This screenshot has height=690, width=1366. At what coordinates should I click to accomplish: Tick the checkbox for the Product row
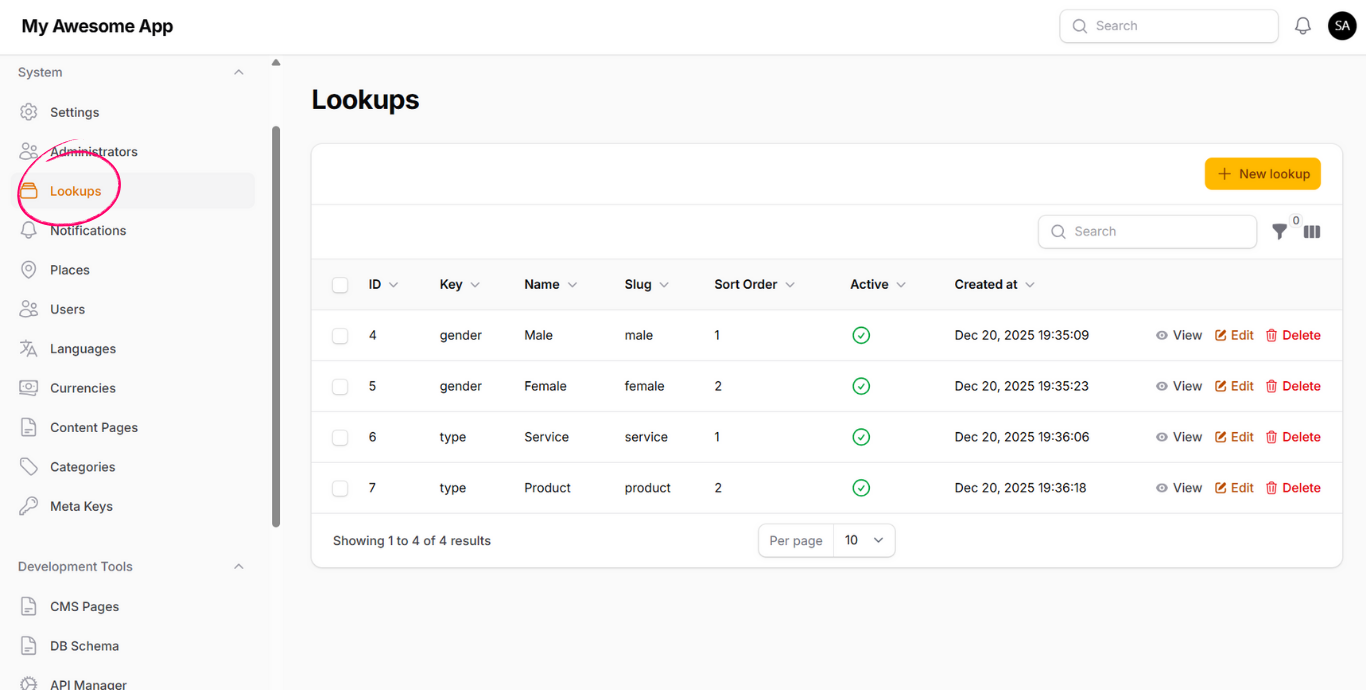click(x=340, y=488)
